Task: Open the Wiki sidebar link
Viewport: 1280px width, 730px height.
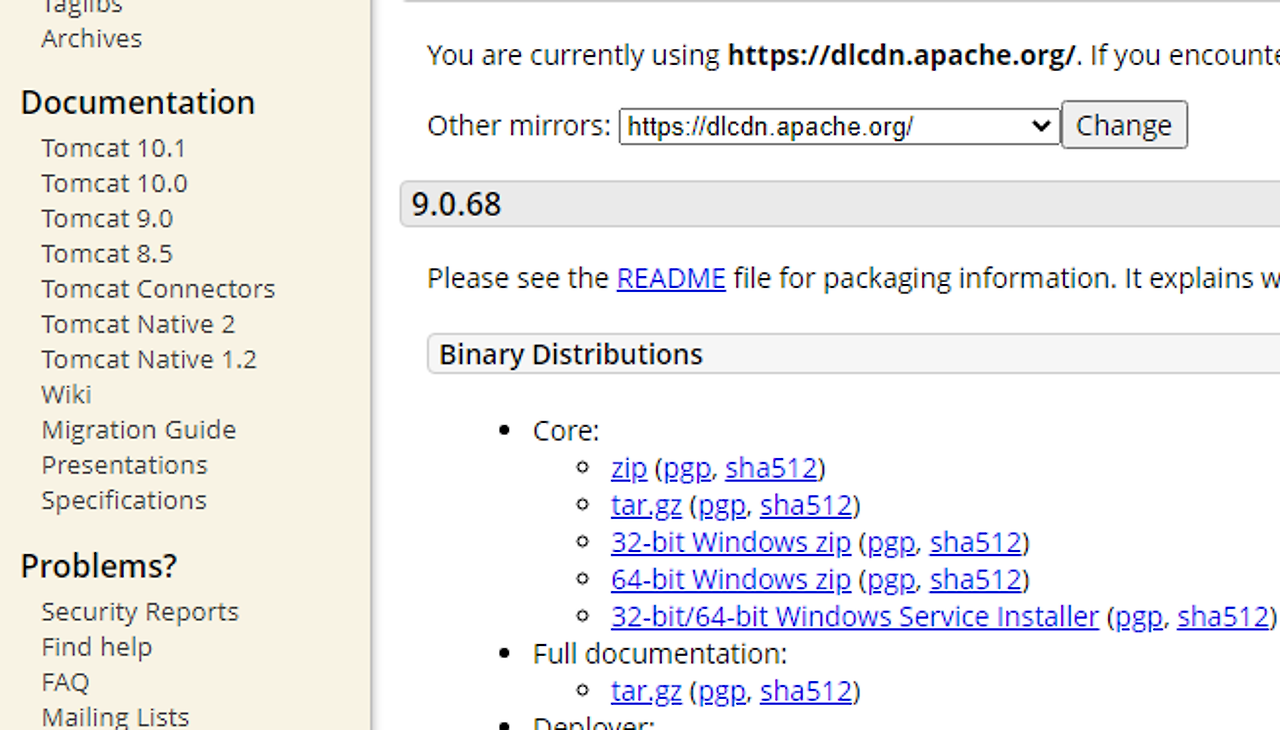Action: coord(66,394)
